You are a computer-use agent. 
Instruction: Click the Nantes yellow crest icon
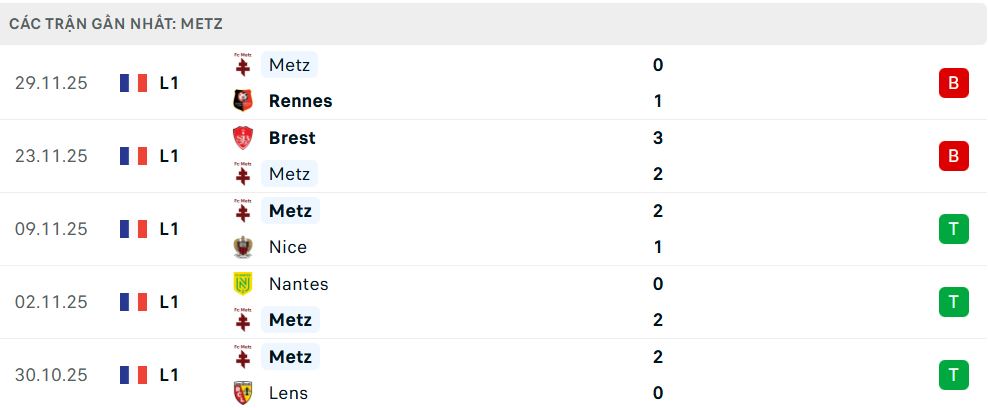pyautogui.click(x=242, y=284)
